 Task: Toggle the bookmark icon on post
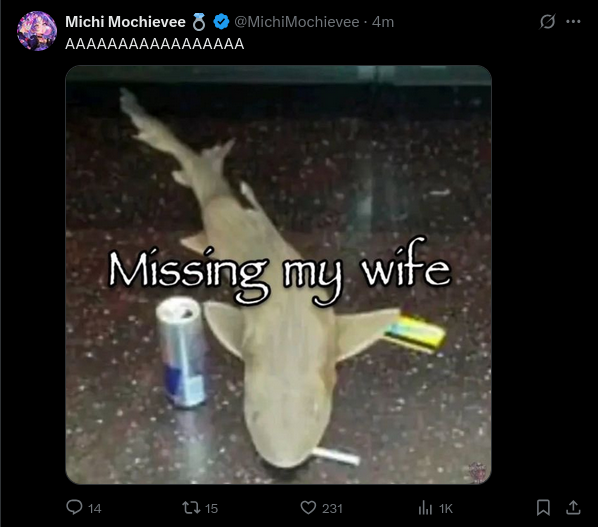(543, 508)
